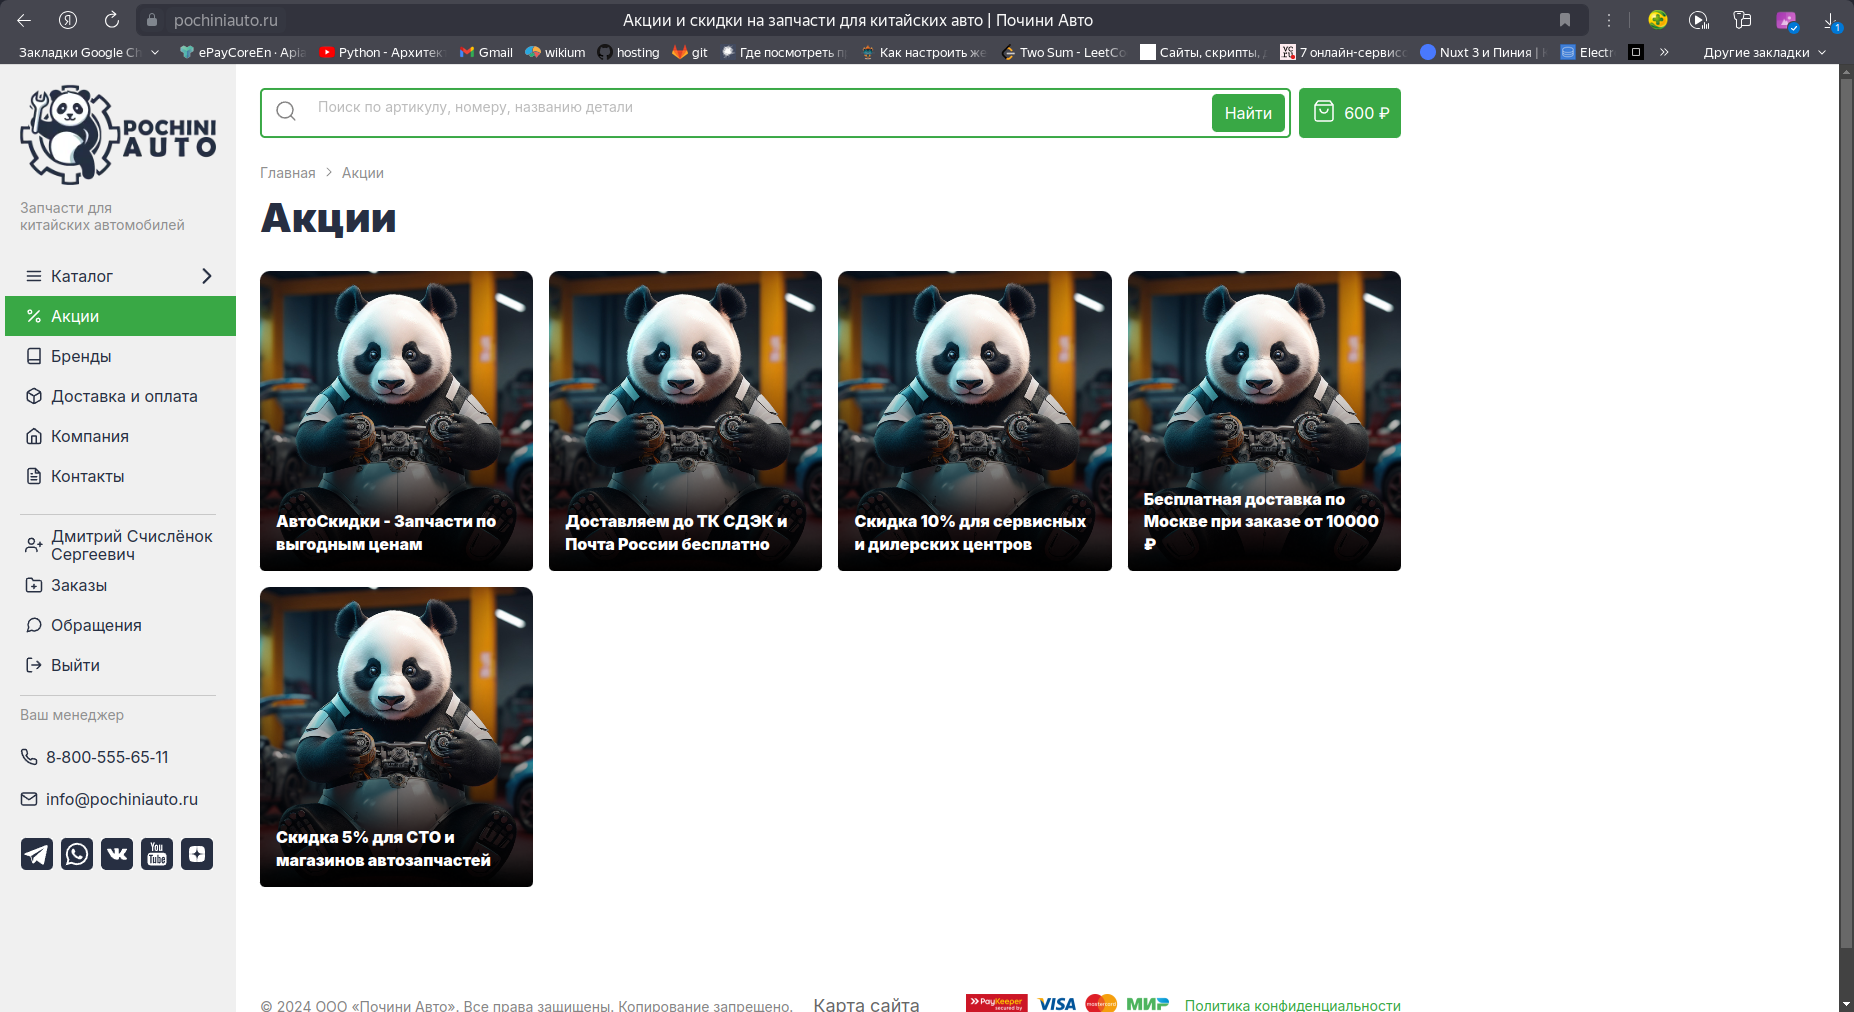The height and width of the screenshot is (1012, 1854).
Task: Open the Бесплатная доставка по Москве card
Action: [x=1264, y=421]
